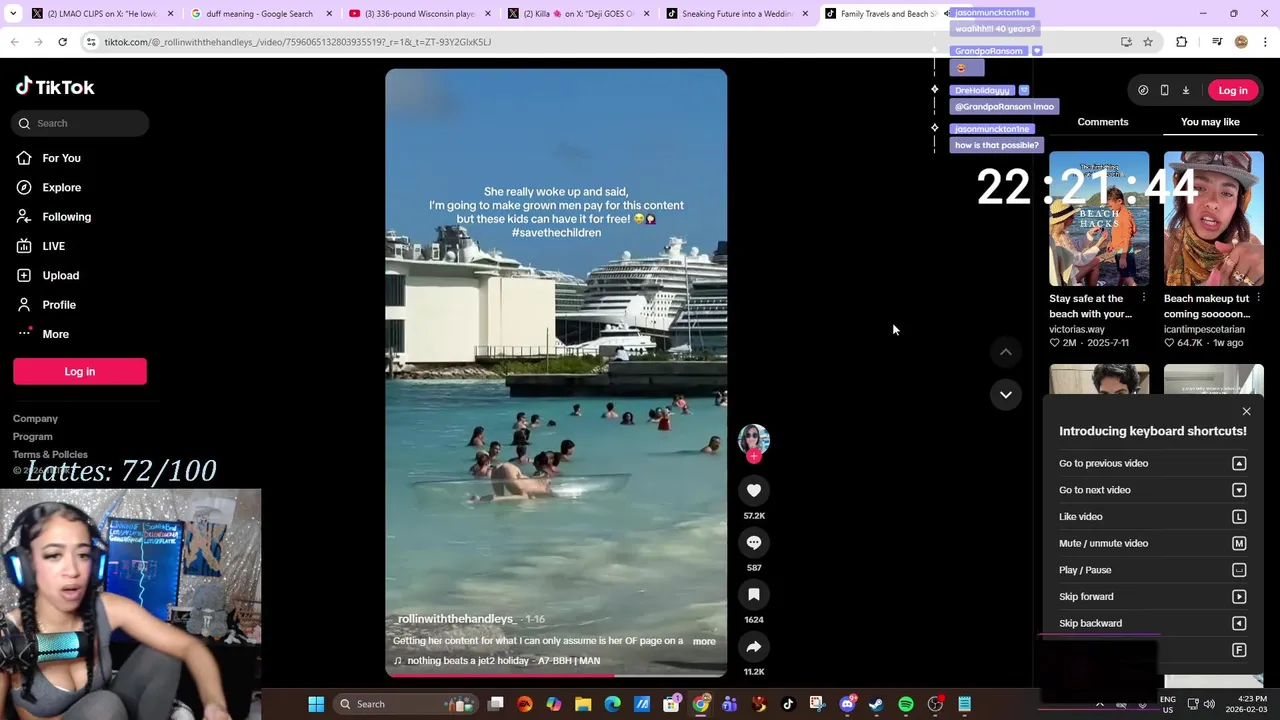Switch to the 'duff meaning - Google Search' tab
Screen dimensions: 1280x720
click(259, 14)
